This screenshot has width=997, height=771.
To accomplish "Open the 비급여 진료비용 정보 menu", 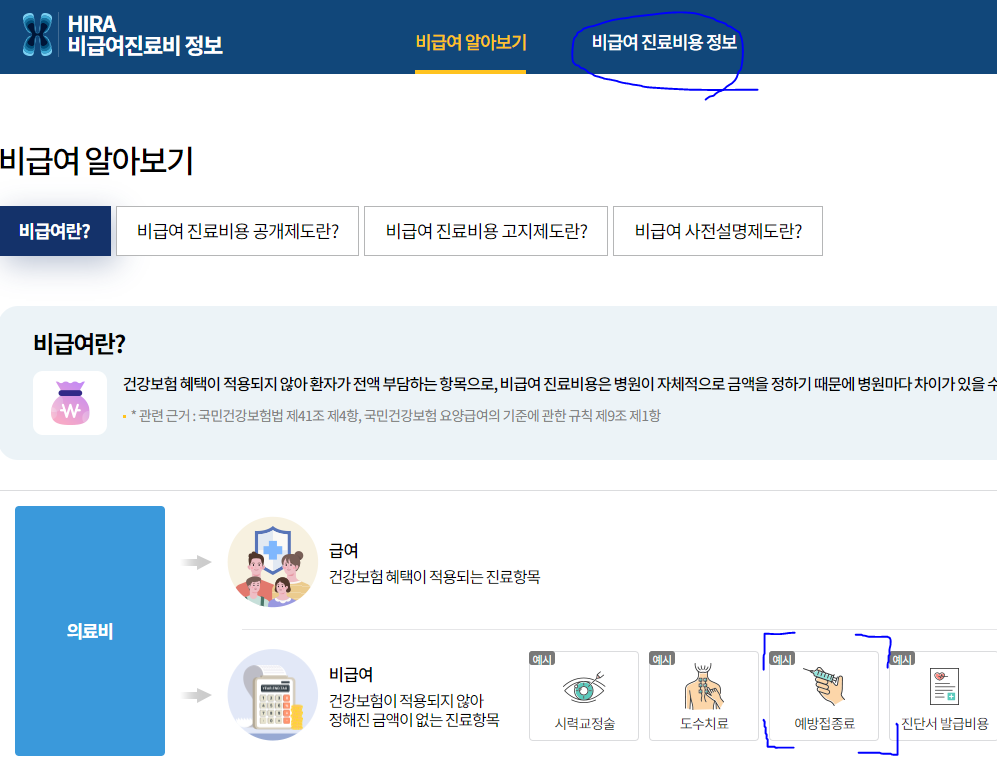I will [x=664, y=43].
